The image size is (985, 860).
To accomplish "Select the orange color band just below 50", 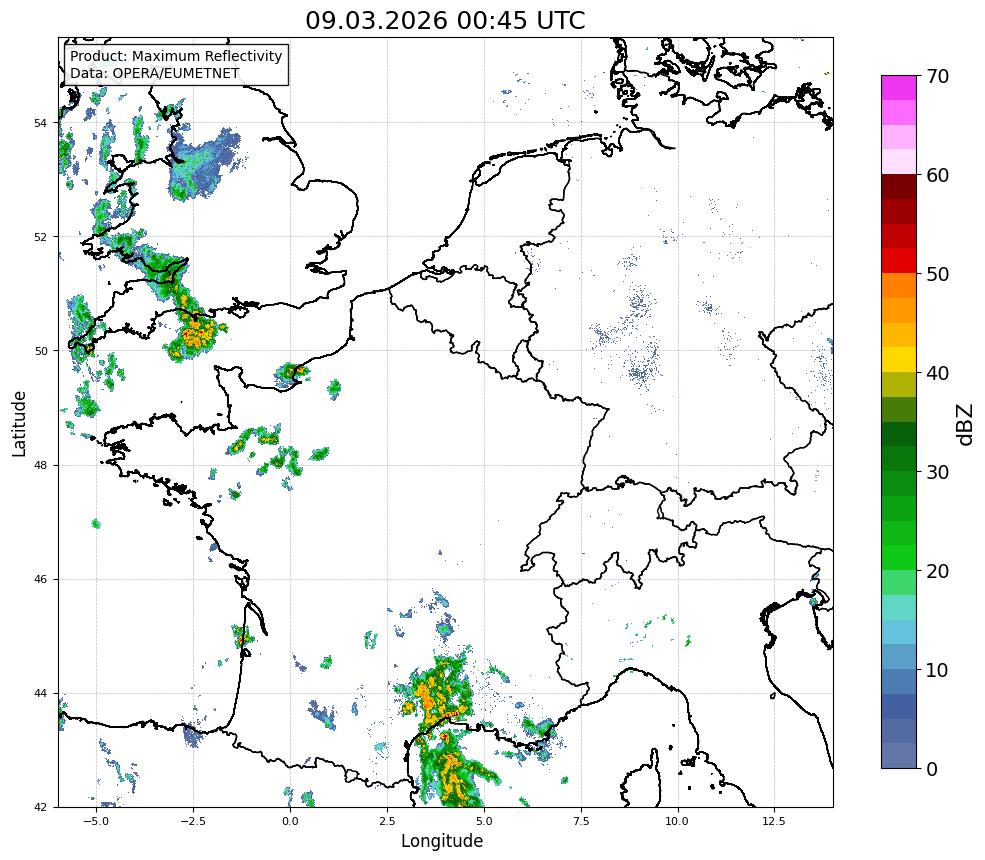I will coord(899,285).
